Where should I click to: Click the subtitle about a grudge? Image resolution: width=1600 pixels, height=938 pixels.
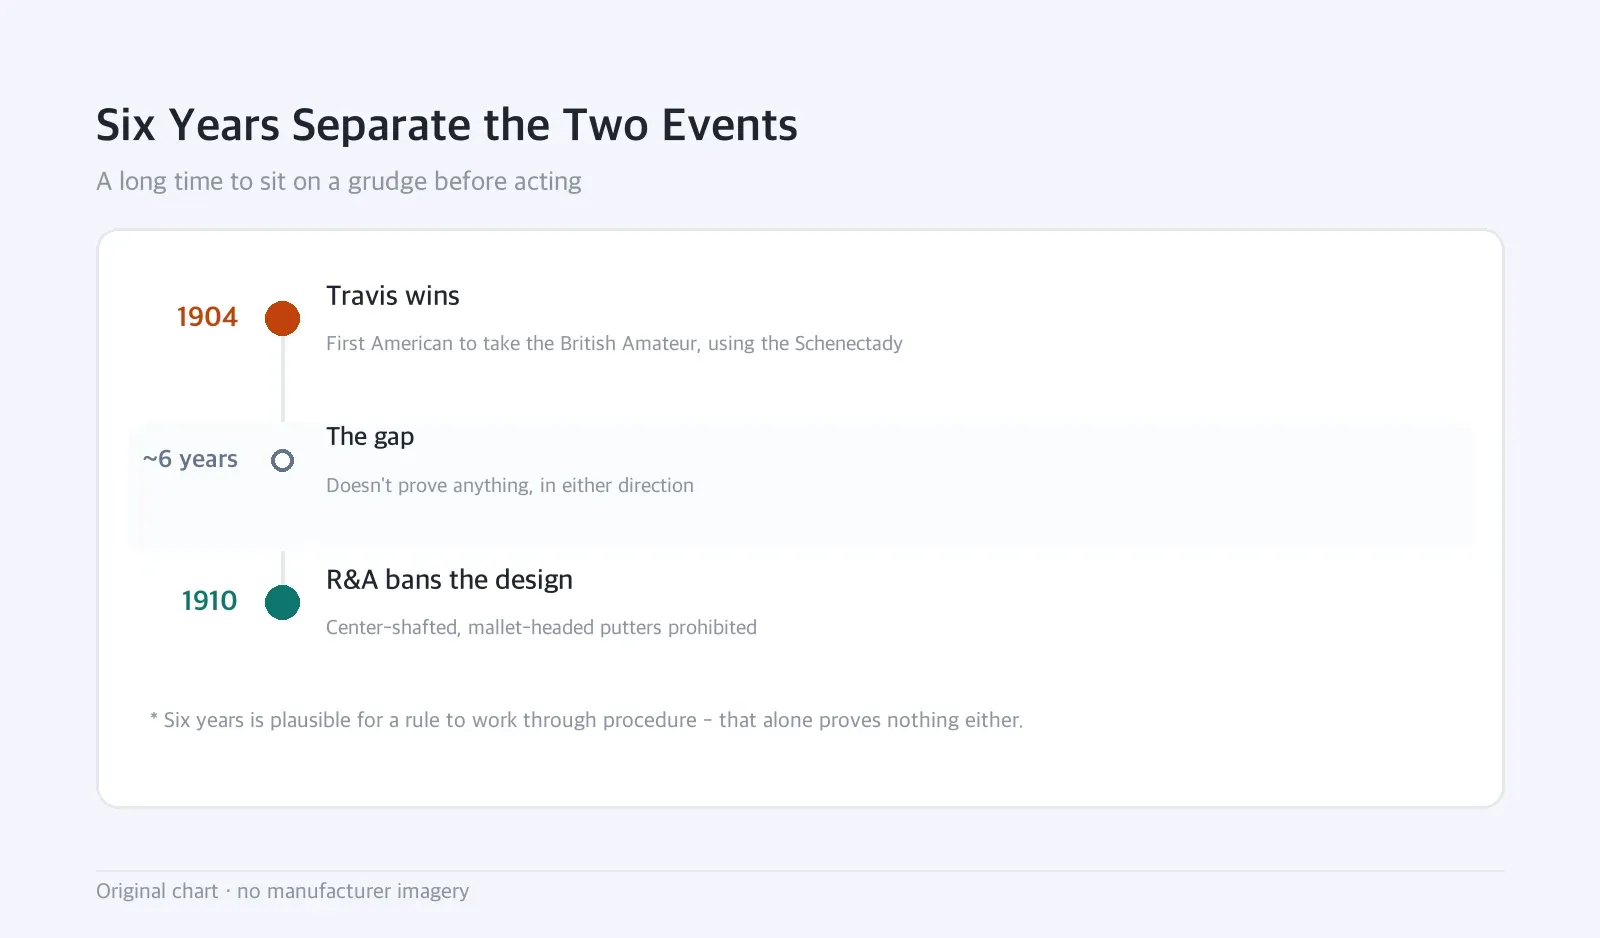[x=339, y=181]
